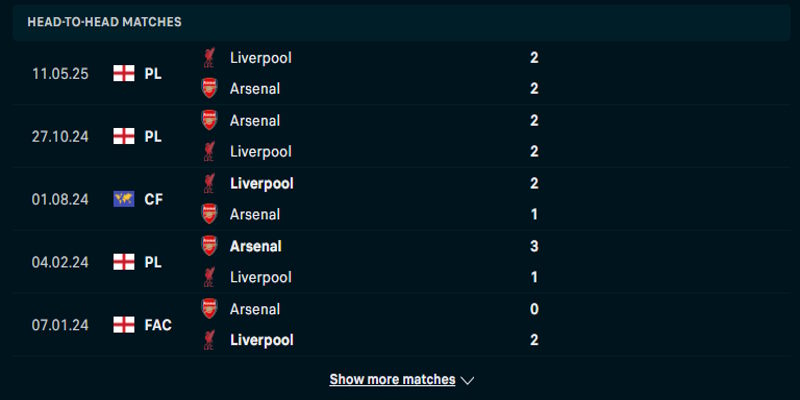The image size is (800, 400).
Task: Open FAC competition label for 07.01.24
Action: click(x=157, y=324)
